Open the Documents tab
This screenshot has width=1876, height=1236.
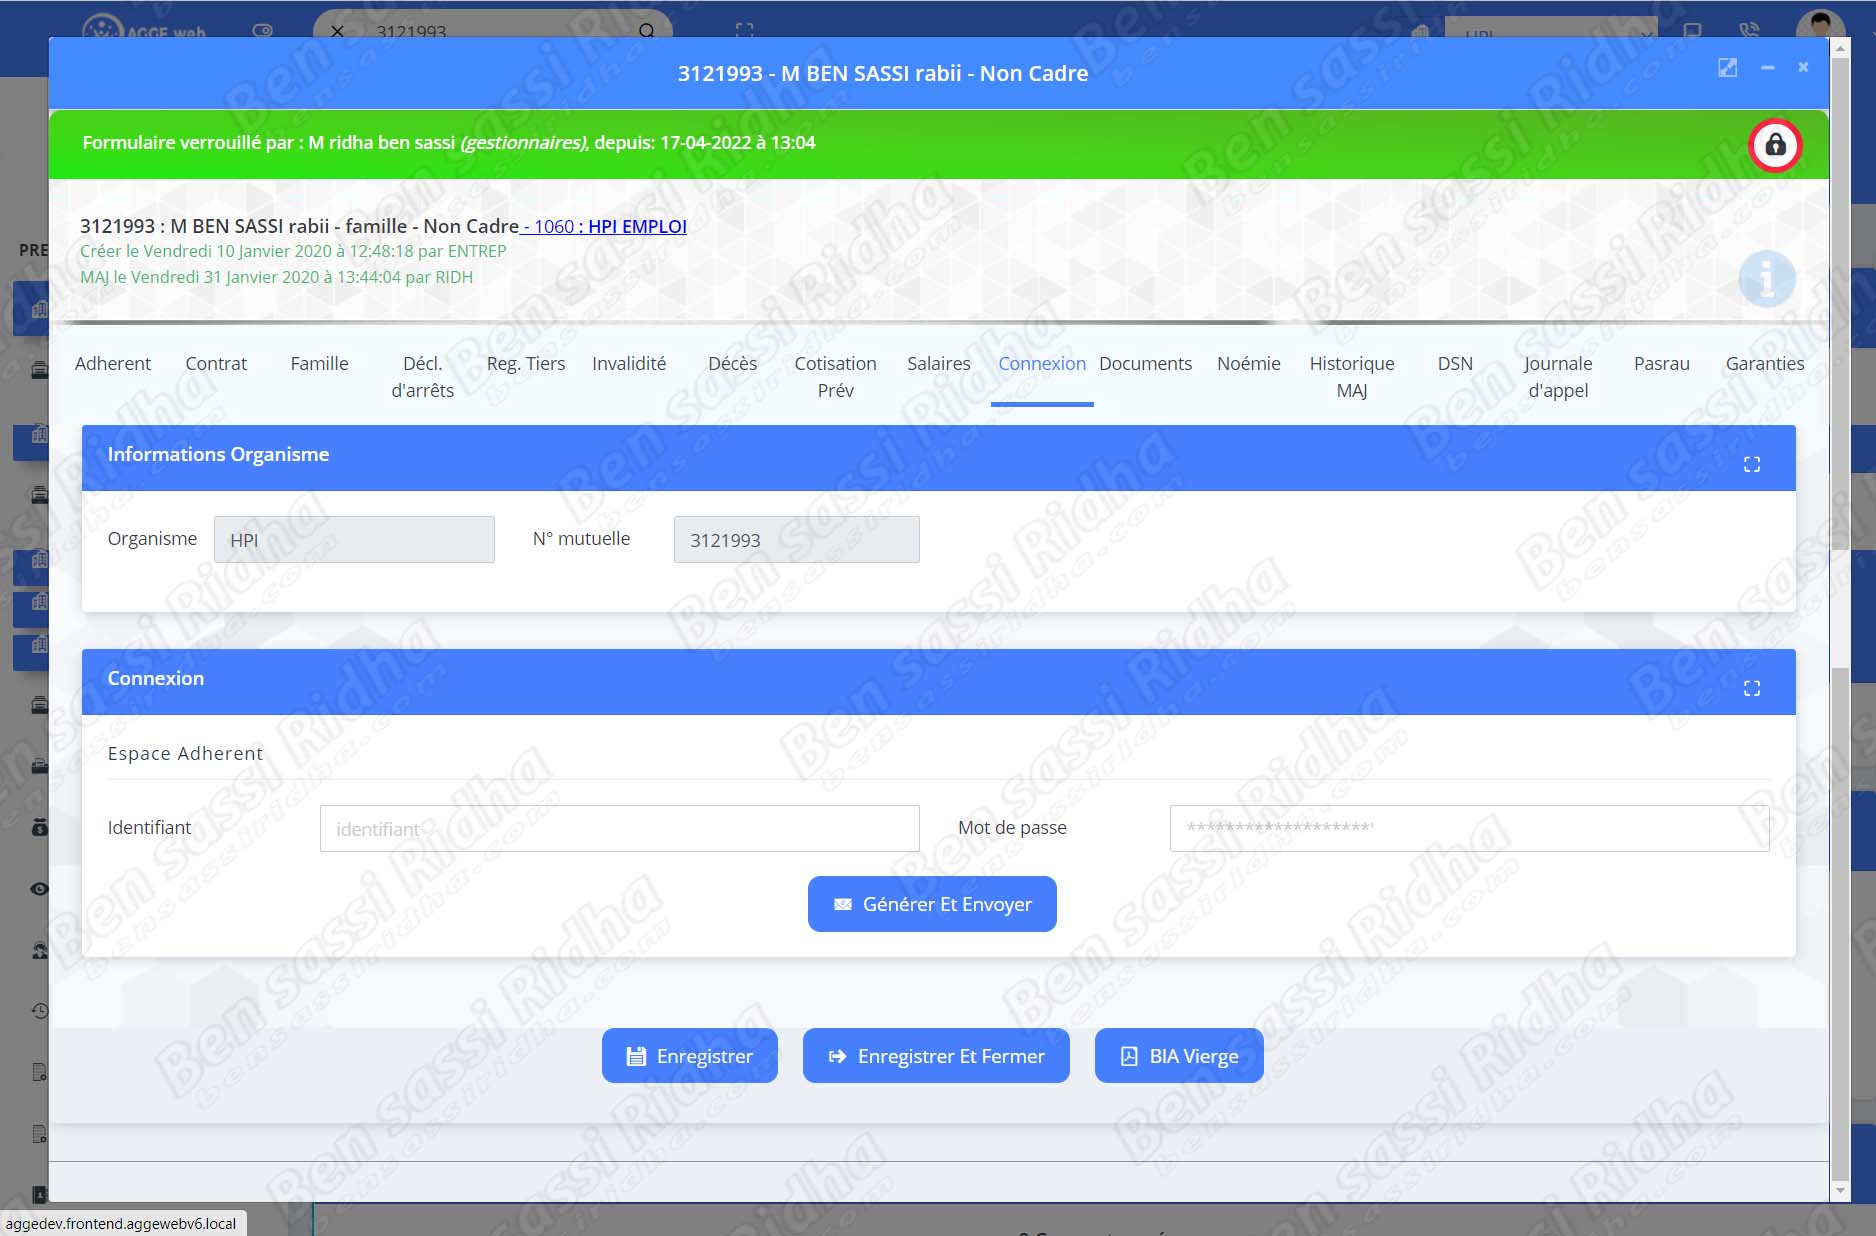tap(1145, 364)
